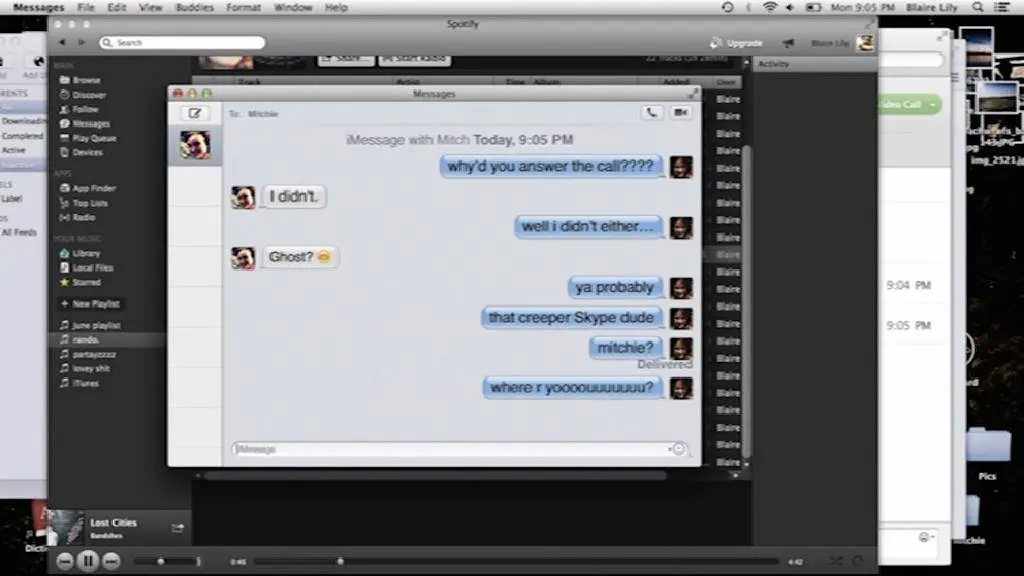The height and width of the screenshot is (576, 1024).
Task: Skip to next track in Spotify
Action: pos(112,561)
